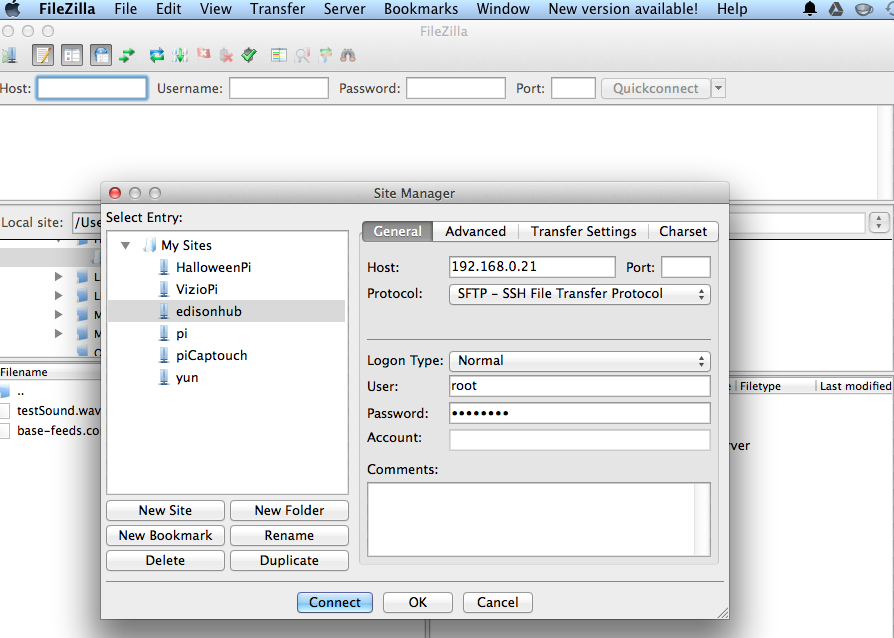The width and height of the screenshot is (894, 638).
Task: Select the yun site entry
Action: click(x=186, y=377)
